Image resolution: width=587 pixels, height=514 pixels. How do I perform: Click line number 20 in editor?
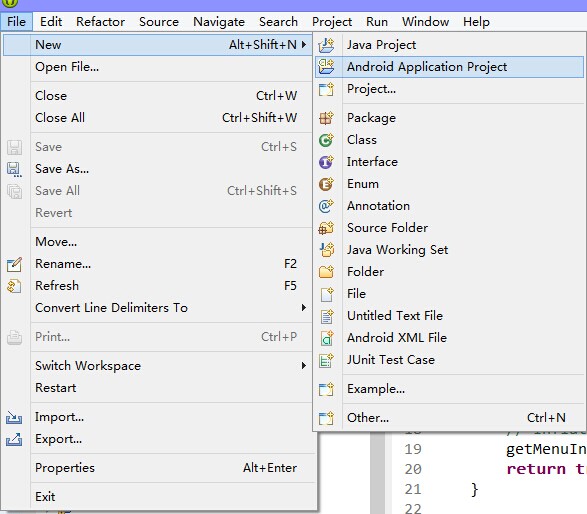click(413, 469)
